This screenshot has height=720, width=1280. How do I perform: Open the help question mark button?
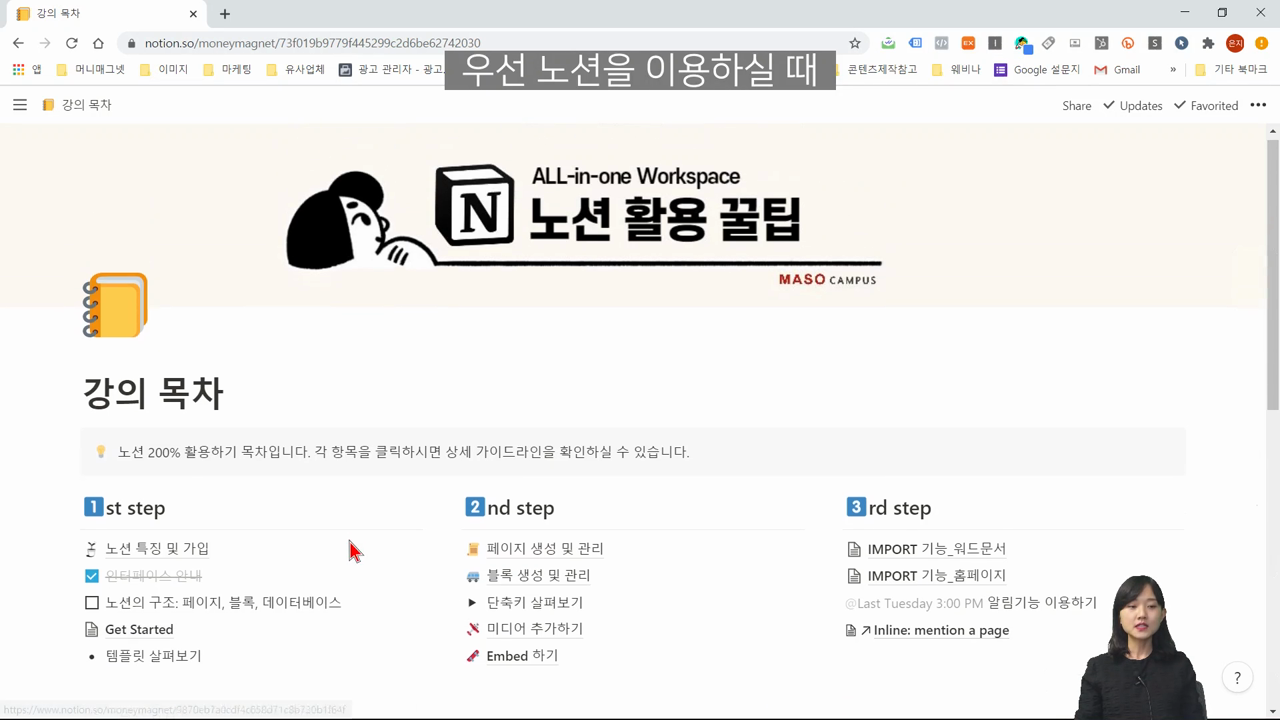pos(1237,677)
